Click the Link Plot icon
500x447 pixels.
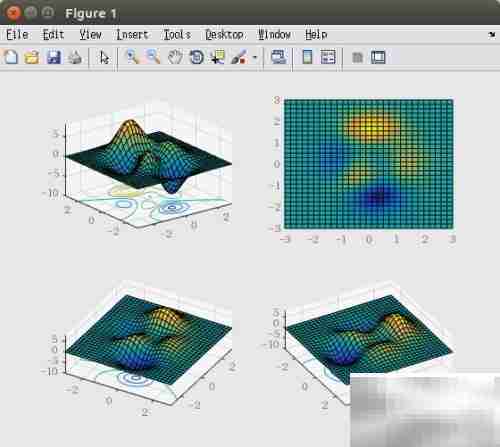point(279,57)
